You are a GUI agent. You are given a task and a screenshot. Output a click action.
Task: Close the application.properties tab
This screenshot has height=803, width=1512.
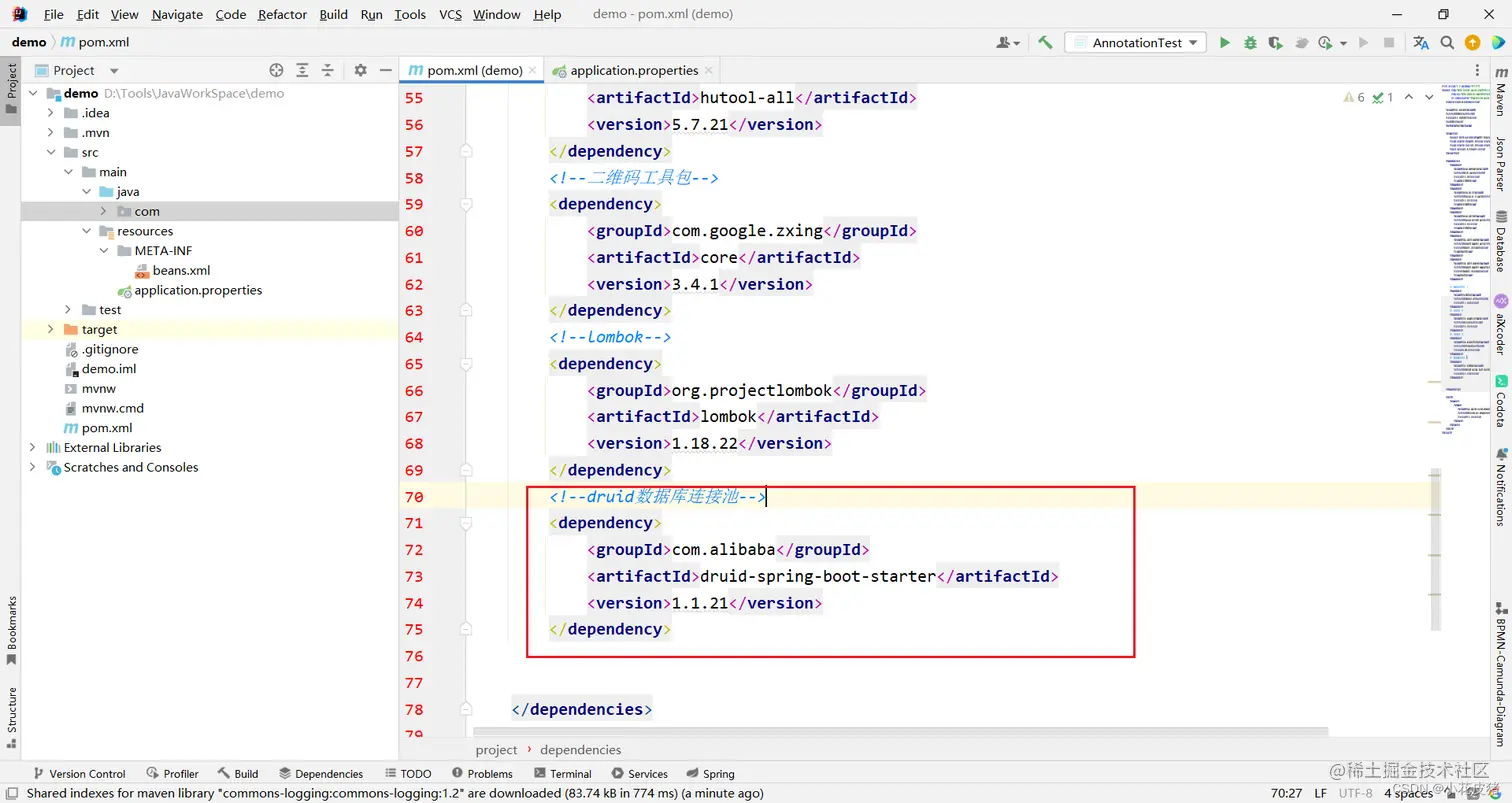point(709,70)
